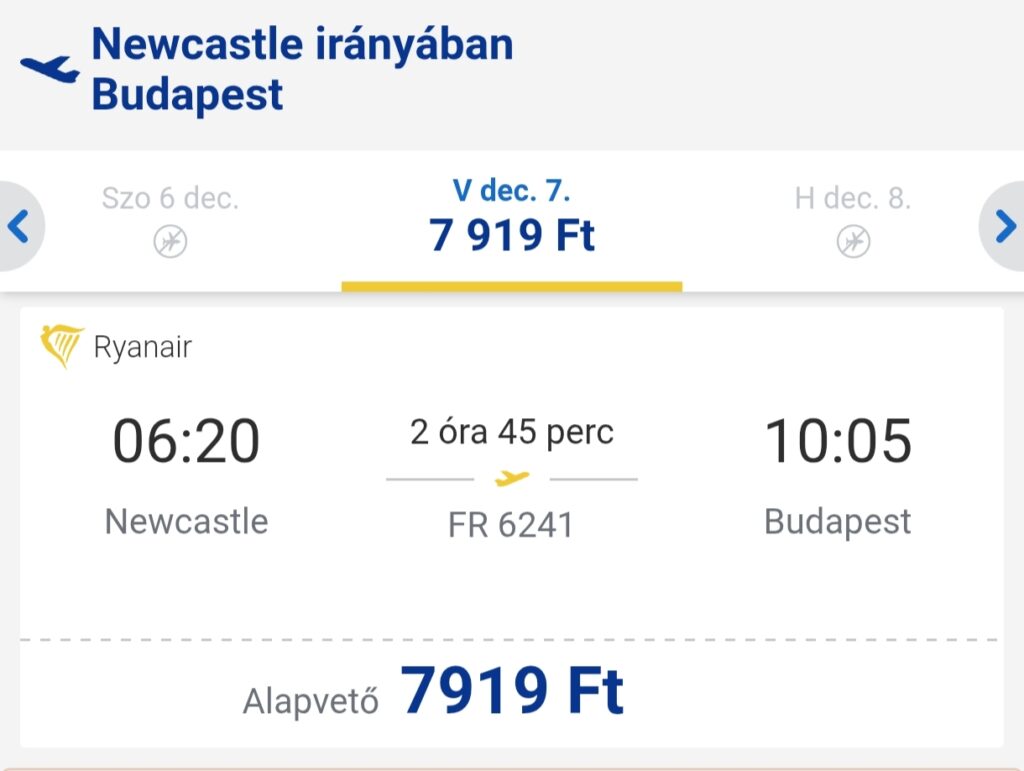1024x771 pixels.
Task: Click the blue airplane icon beside the route title
Action: (49, 69)
